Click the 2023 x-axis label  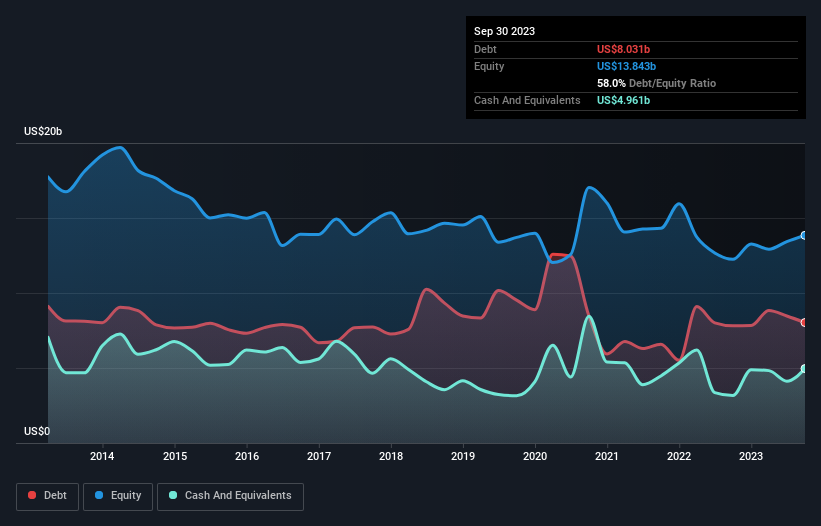point(751,456)
